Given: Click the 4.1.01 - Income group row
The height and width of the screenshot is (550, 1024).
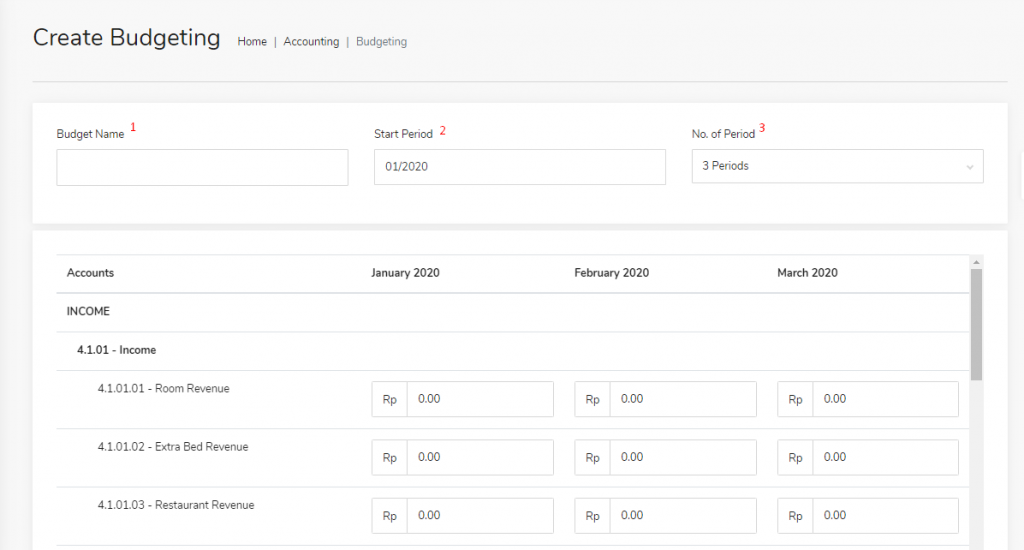Looking at the screenshot, I should 116,350.
